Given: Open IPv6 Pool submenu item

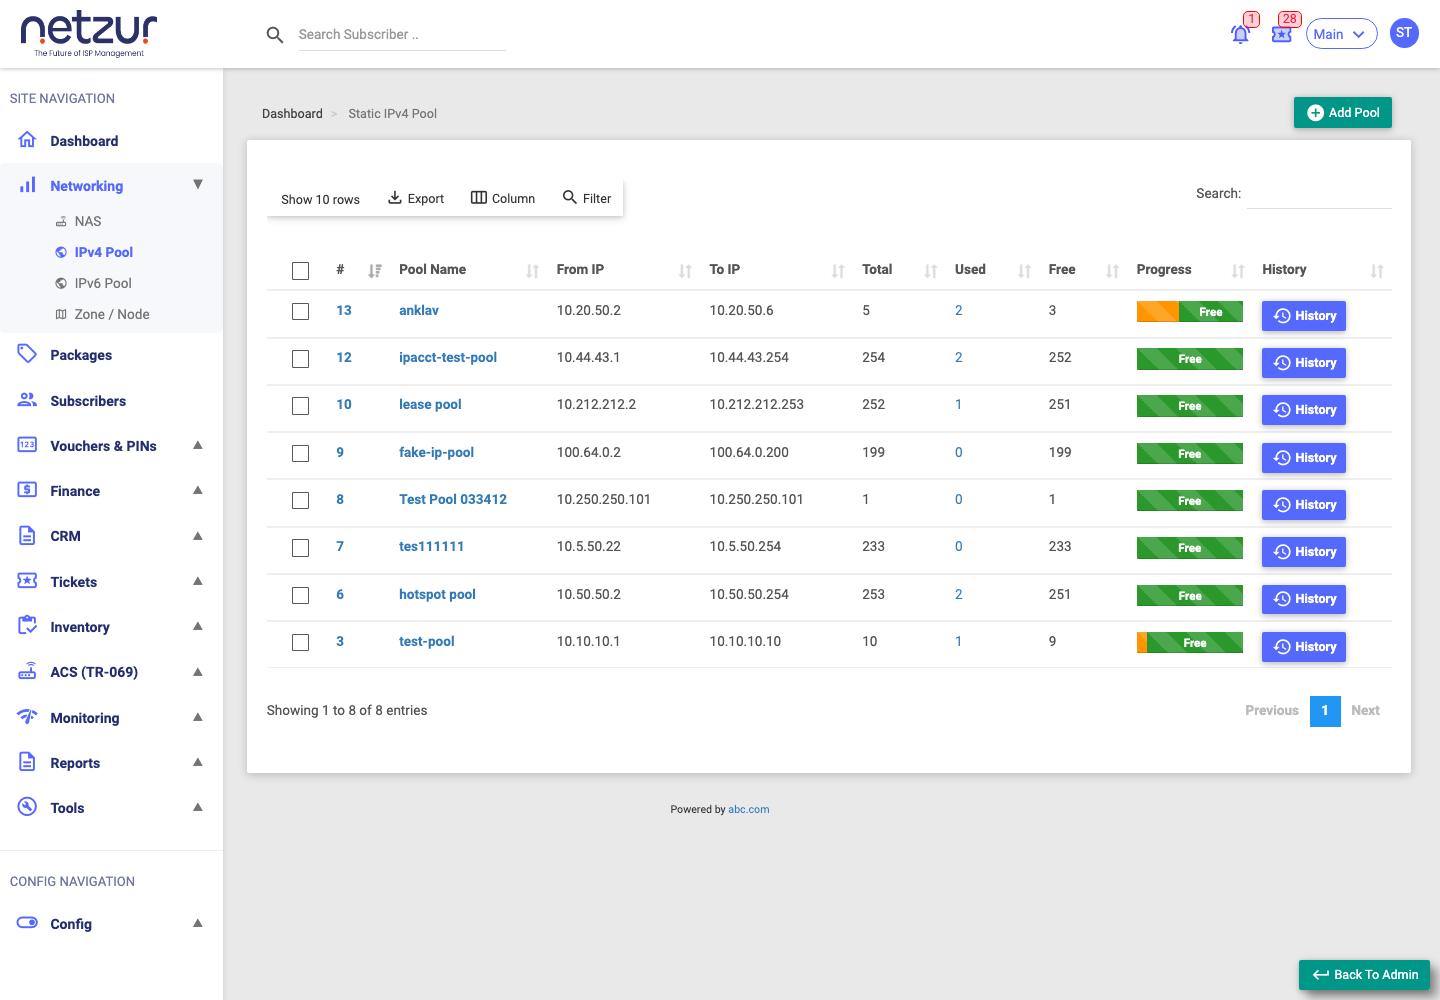Looking at the screenshot, I should 103,283.
